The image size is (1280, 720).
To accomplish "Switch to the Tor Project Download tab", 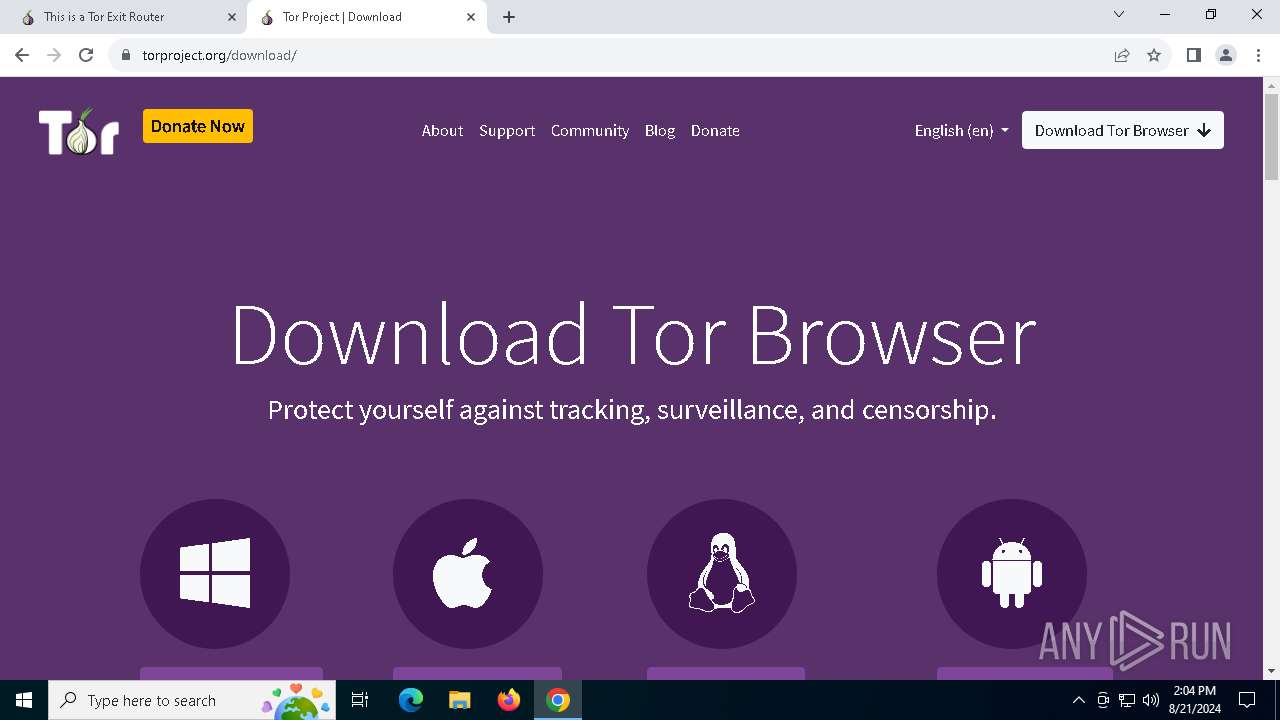I will tap(365, 17).
